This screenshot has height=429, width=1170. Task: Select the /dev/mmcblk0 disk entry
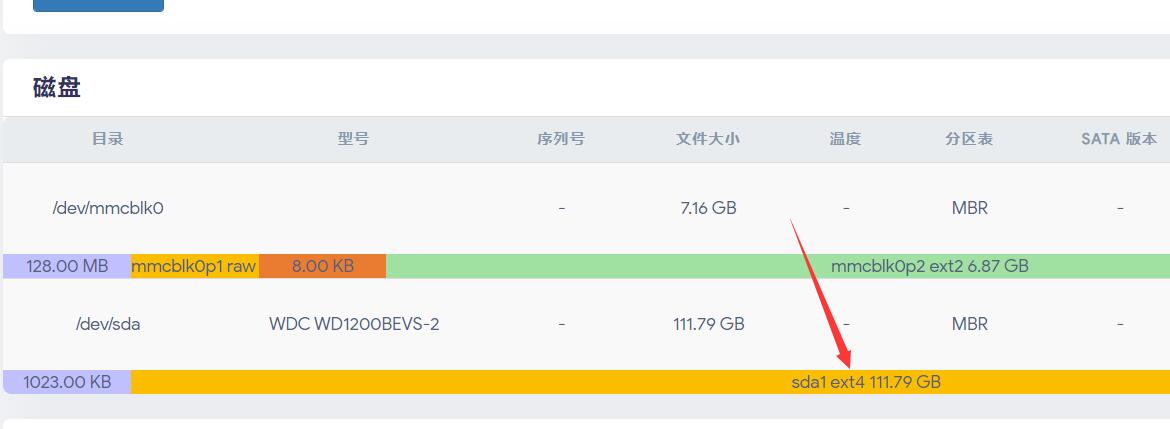click(107, 208)
